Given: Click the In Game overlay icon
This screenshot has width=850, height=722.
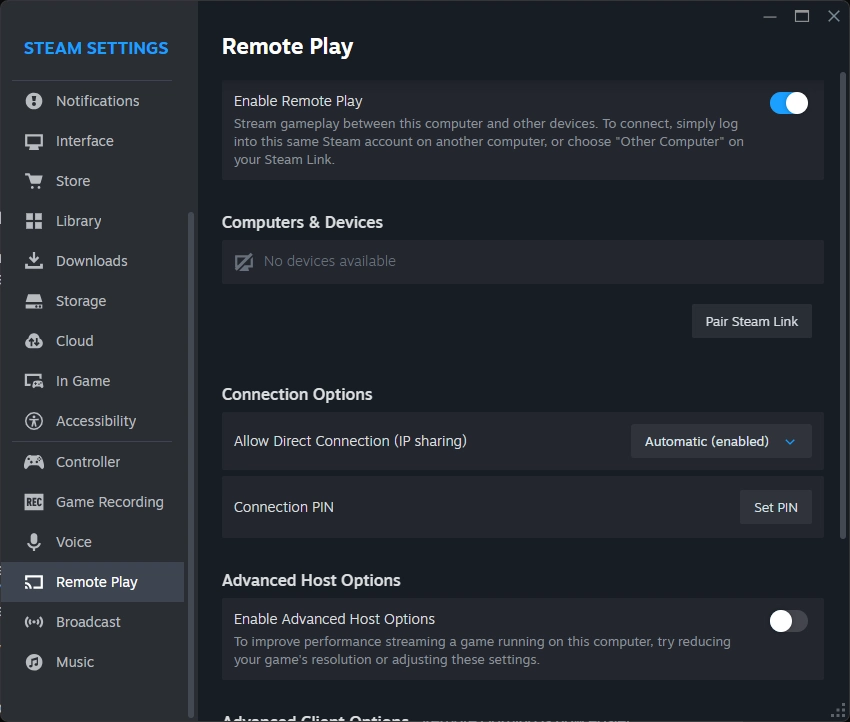Looking at the screenshot, I should tap(34, 381).
